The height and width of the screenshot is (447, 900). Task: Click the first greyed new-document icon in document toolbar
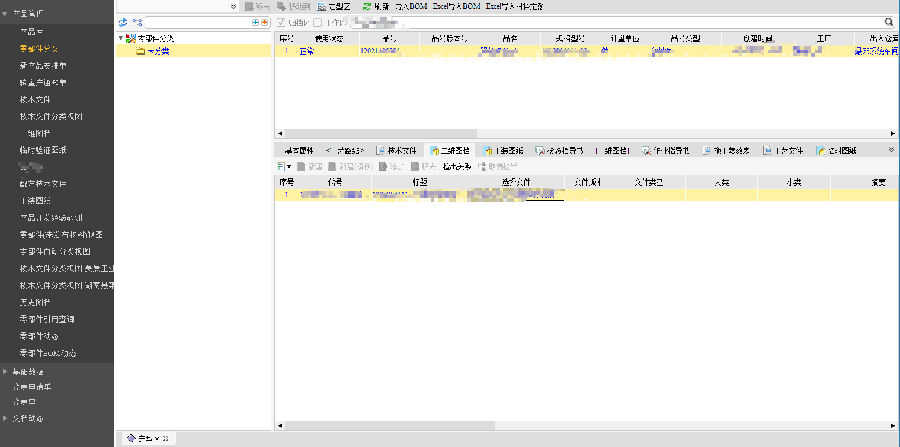click(x=301, y=166)
